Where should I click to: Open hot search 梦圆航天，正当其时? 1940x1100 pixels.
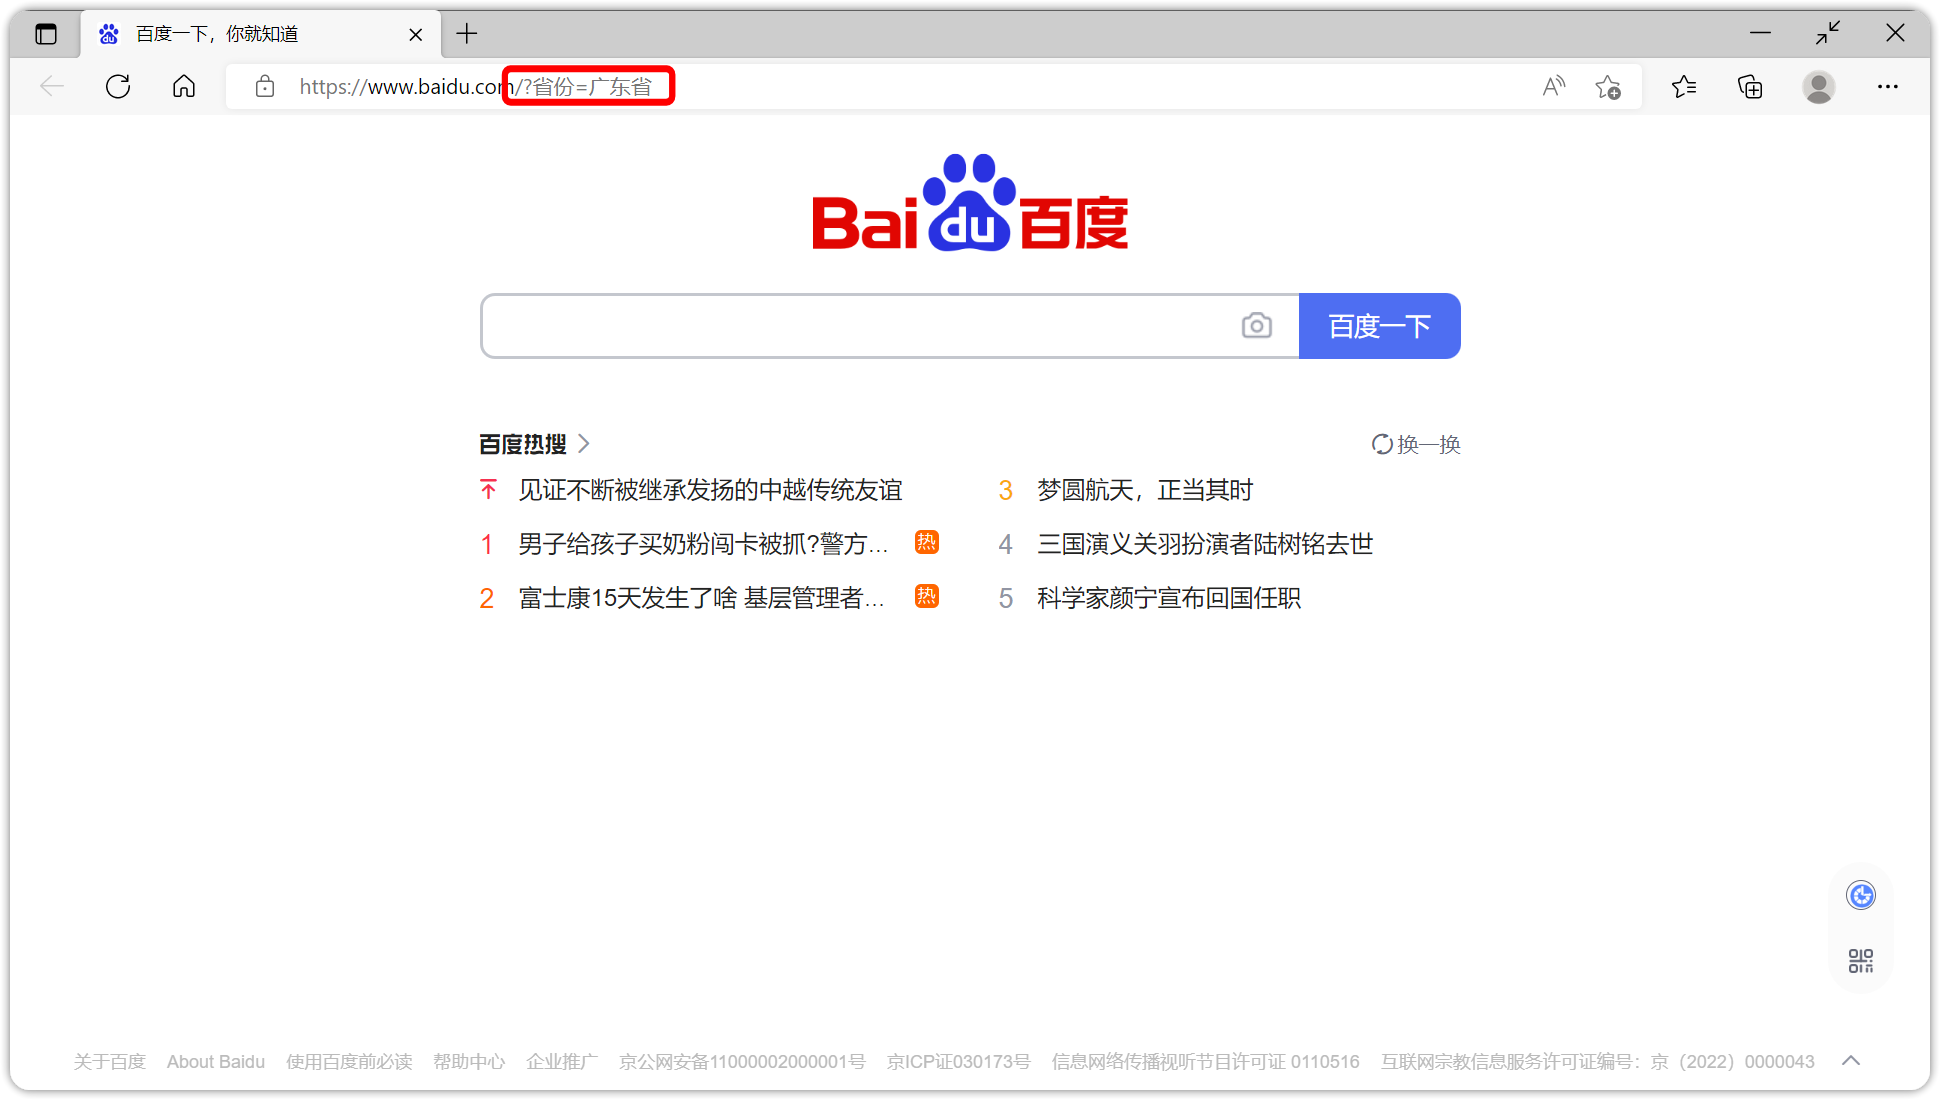tap(1145, 490)
